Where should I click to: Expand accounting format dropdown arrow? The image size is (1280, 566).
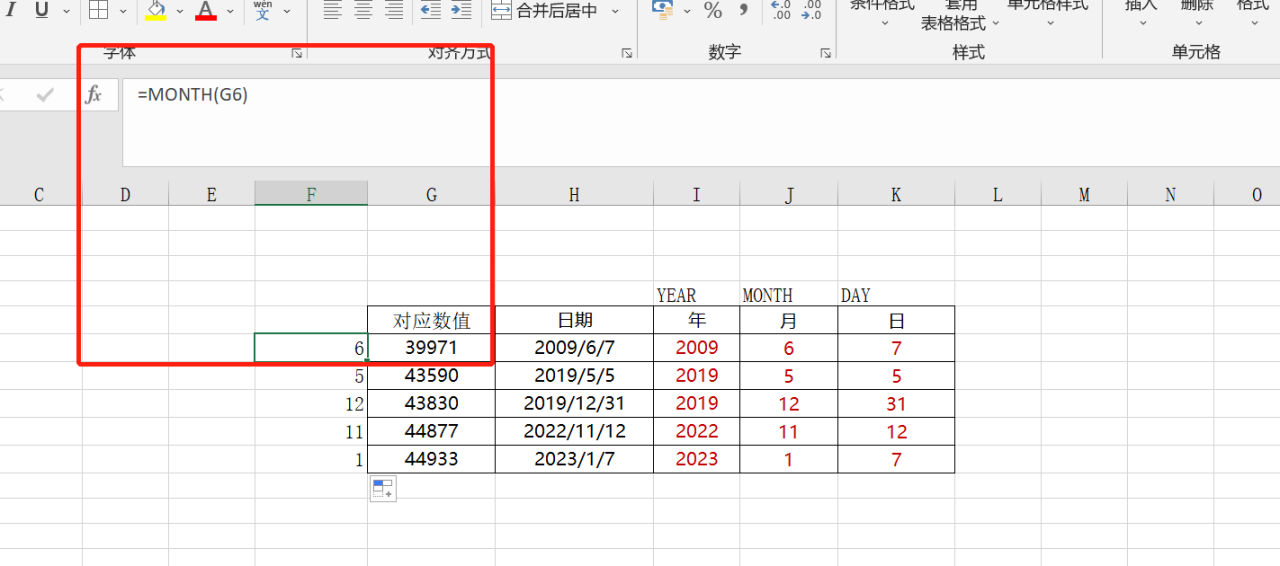coord(687,11)
